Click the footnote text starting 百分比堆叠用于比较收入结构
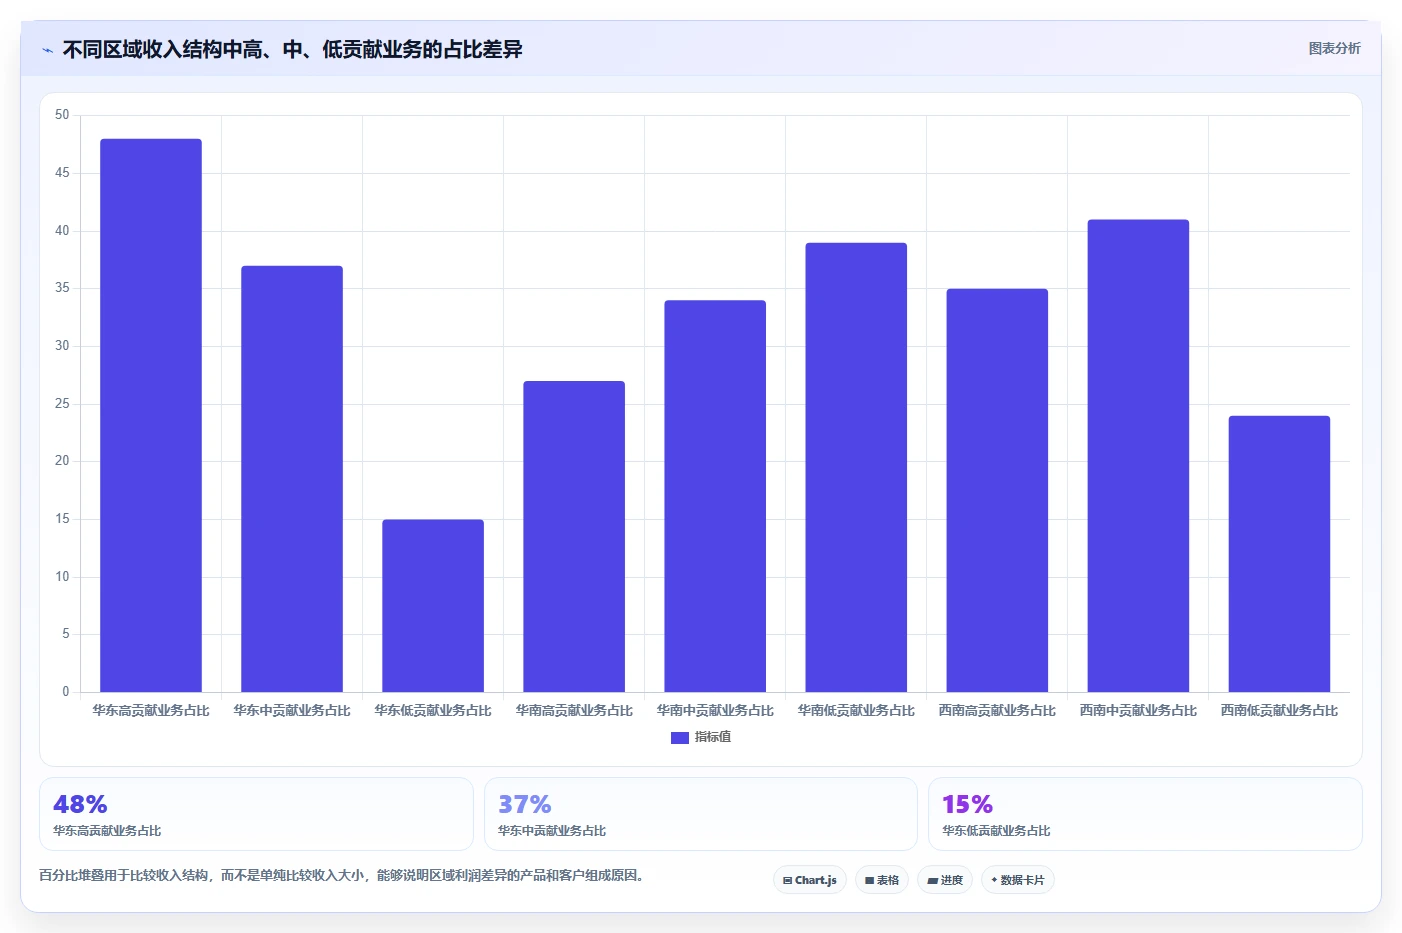 click(344, 876)
